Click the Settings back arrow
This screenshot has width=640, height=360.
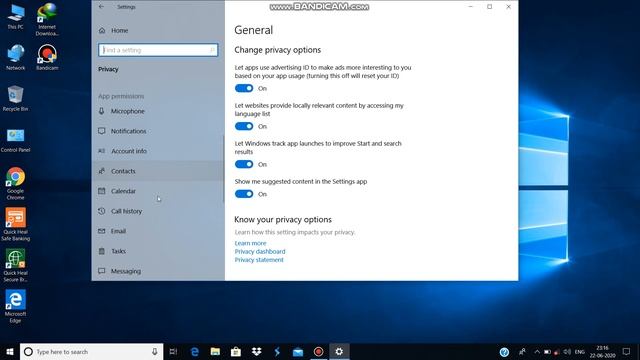pyautogui.click(x=101, y=7)
